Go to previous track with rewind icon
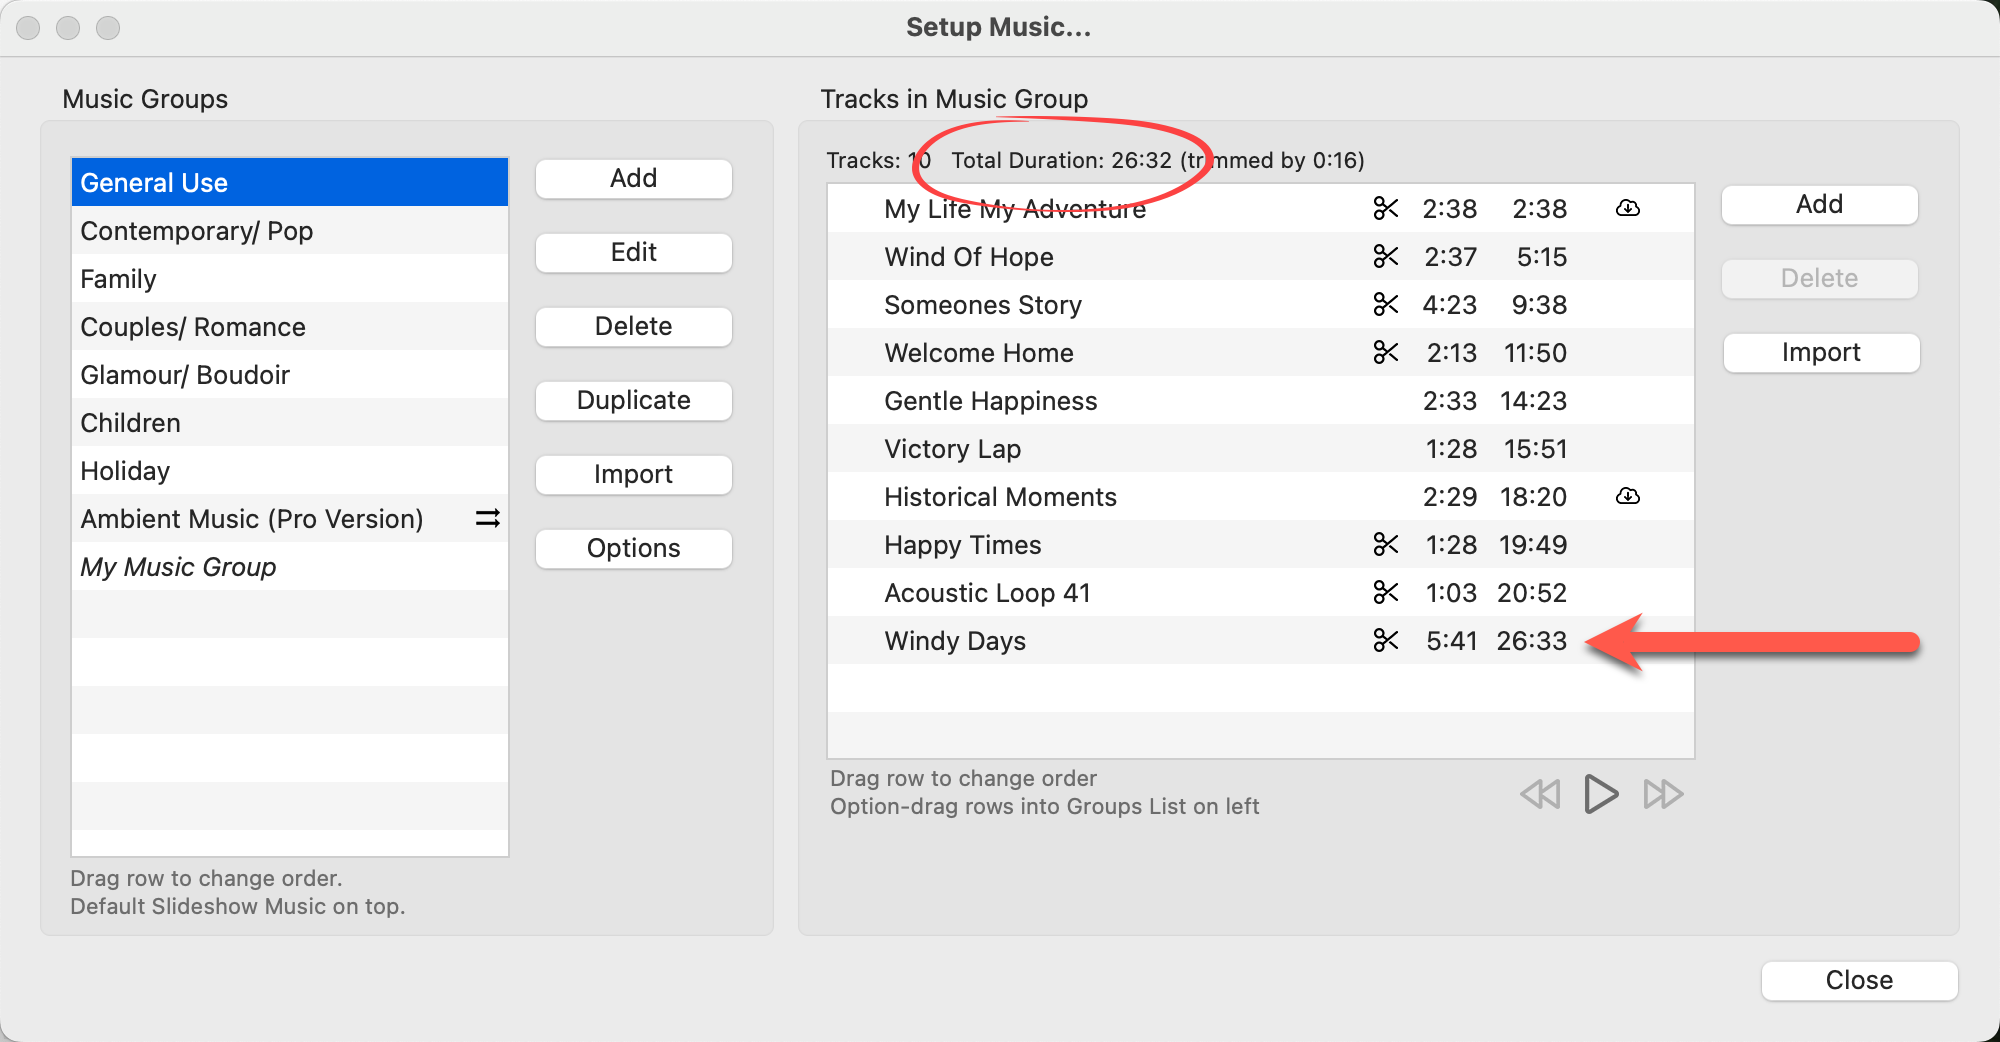Image resolution: width=2000 pixels, height=1042 pixels. click(x=1540, y=795)
